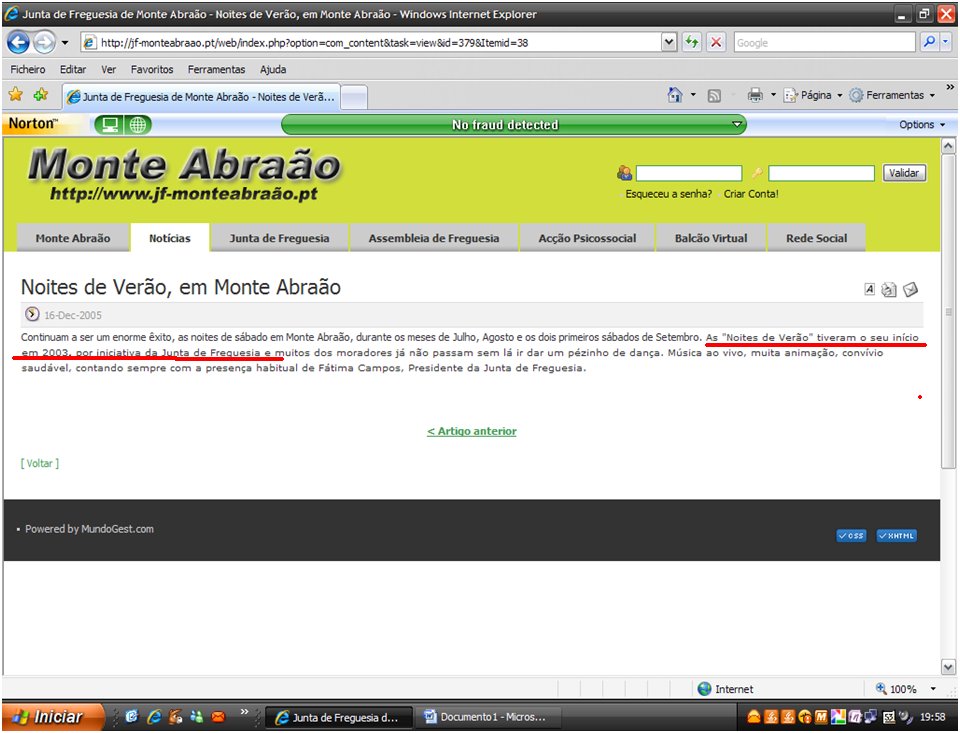
Task: Click the Print icon
Action: click(755, 95)
